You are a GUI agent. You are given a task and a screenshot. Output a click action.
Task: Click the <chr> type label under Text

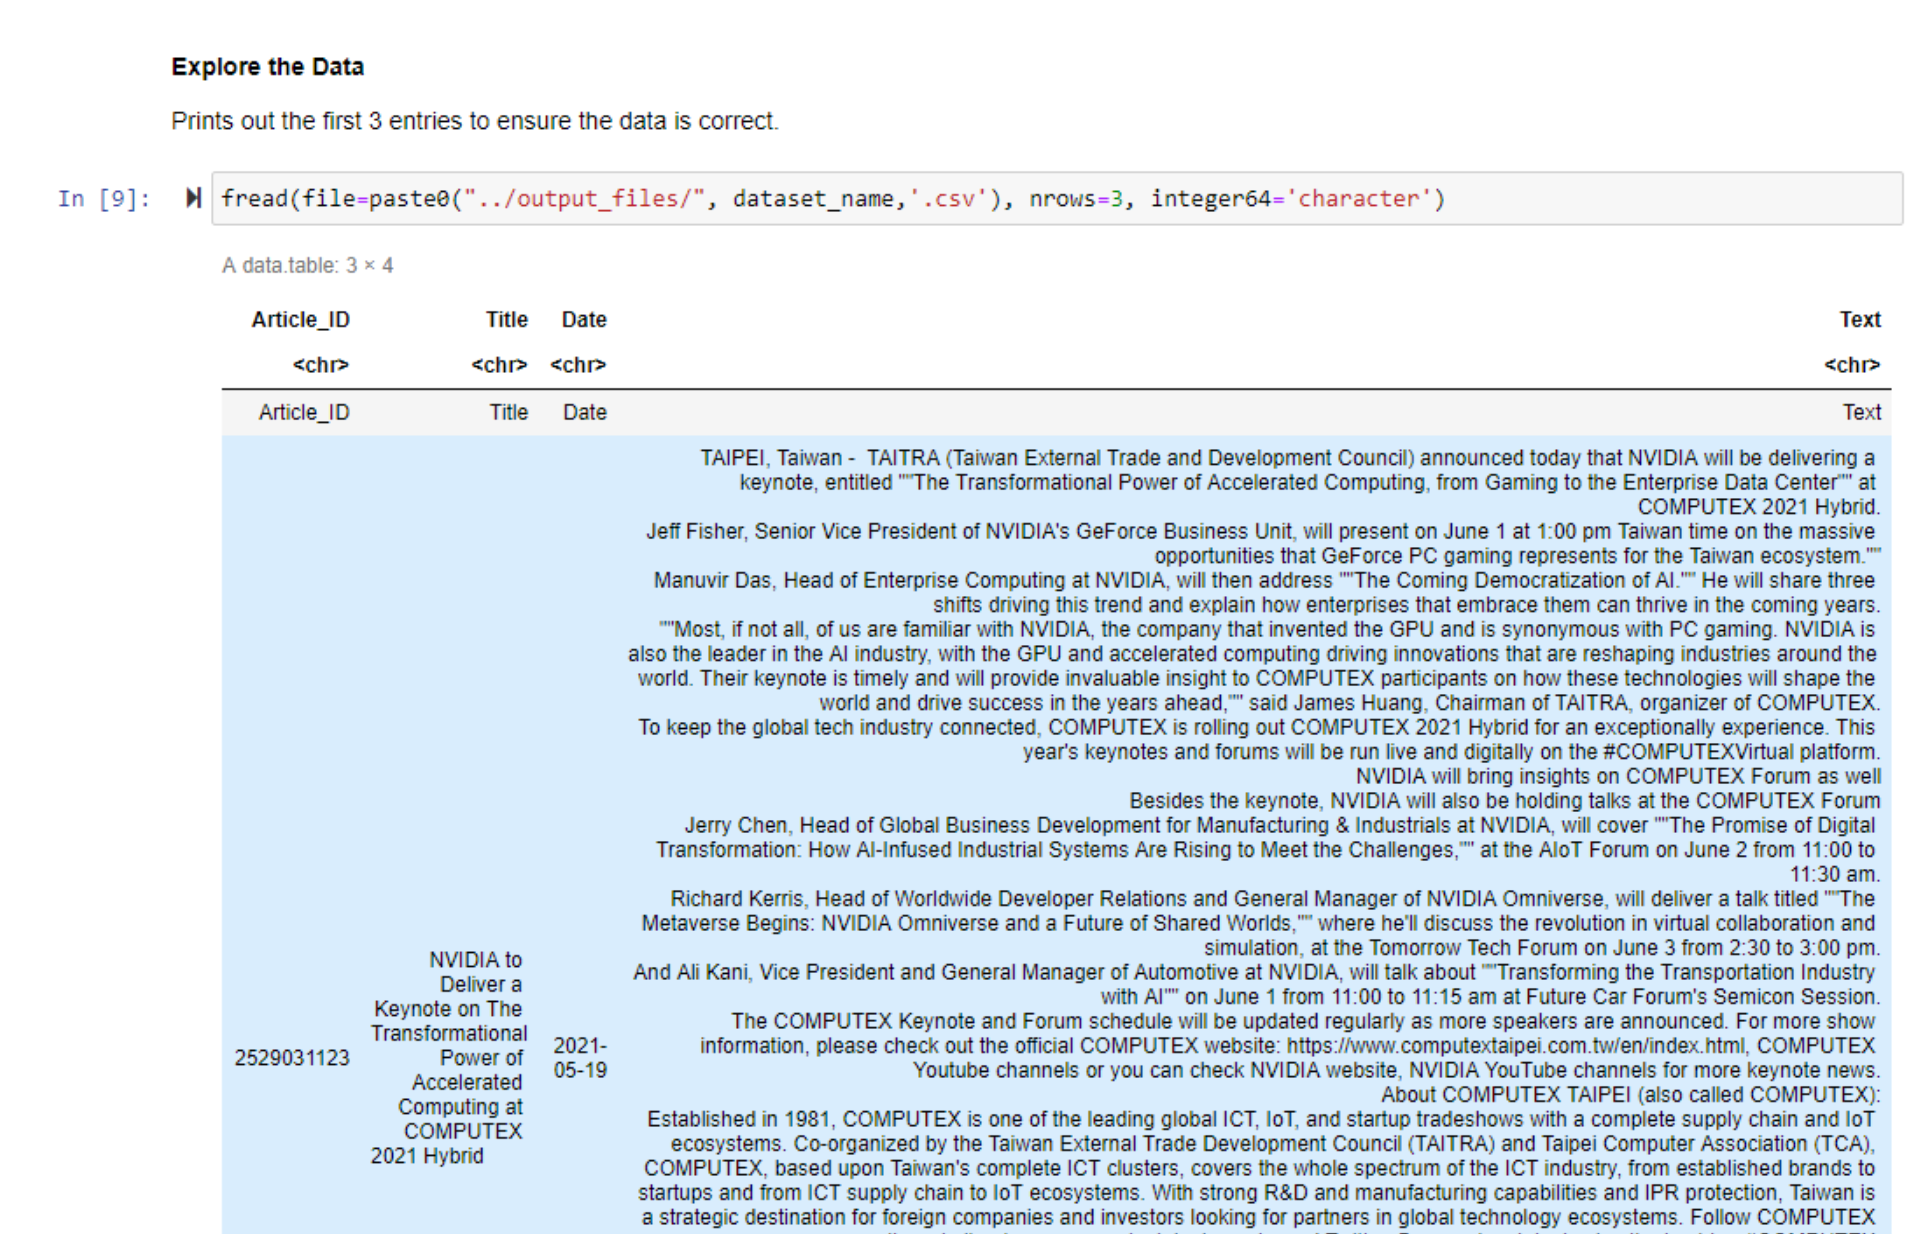point(1852,365)
